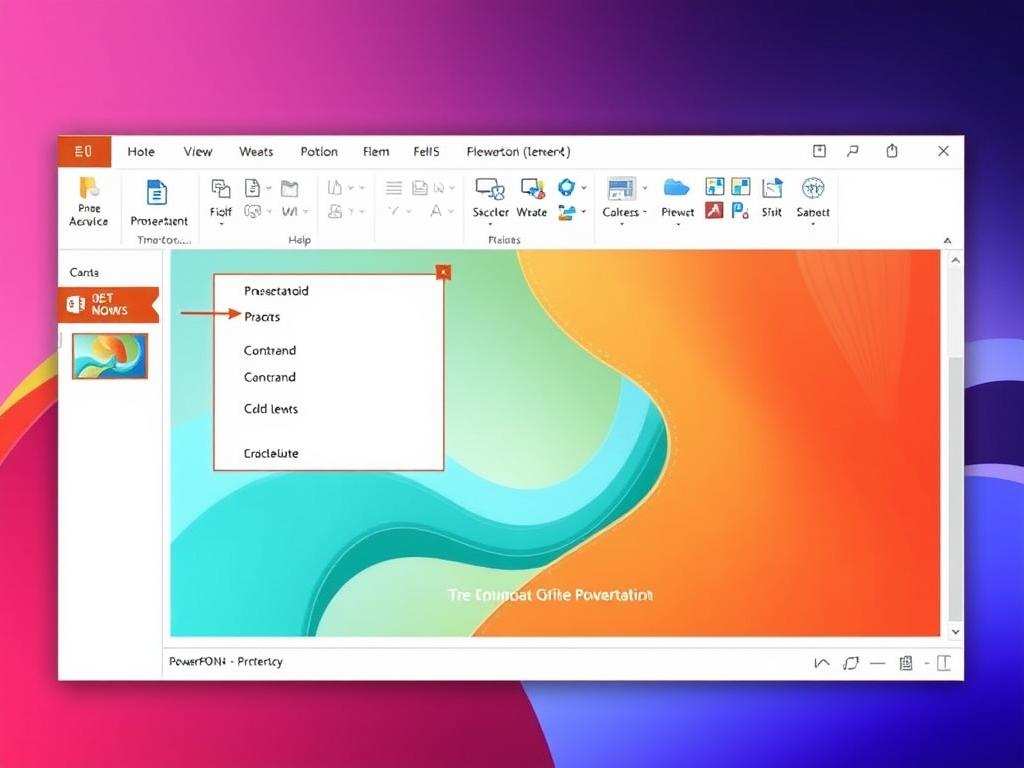Click the share icon in title bar

click(891, 152)
